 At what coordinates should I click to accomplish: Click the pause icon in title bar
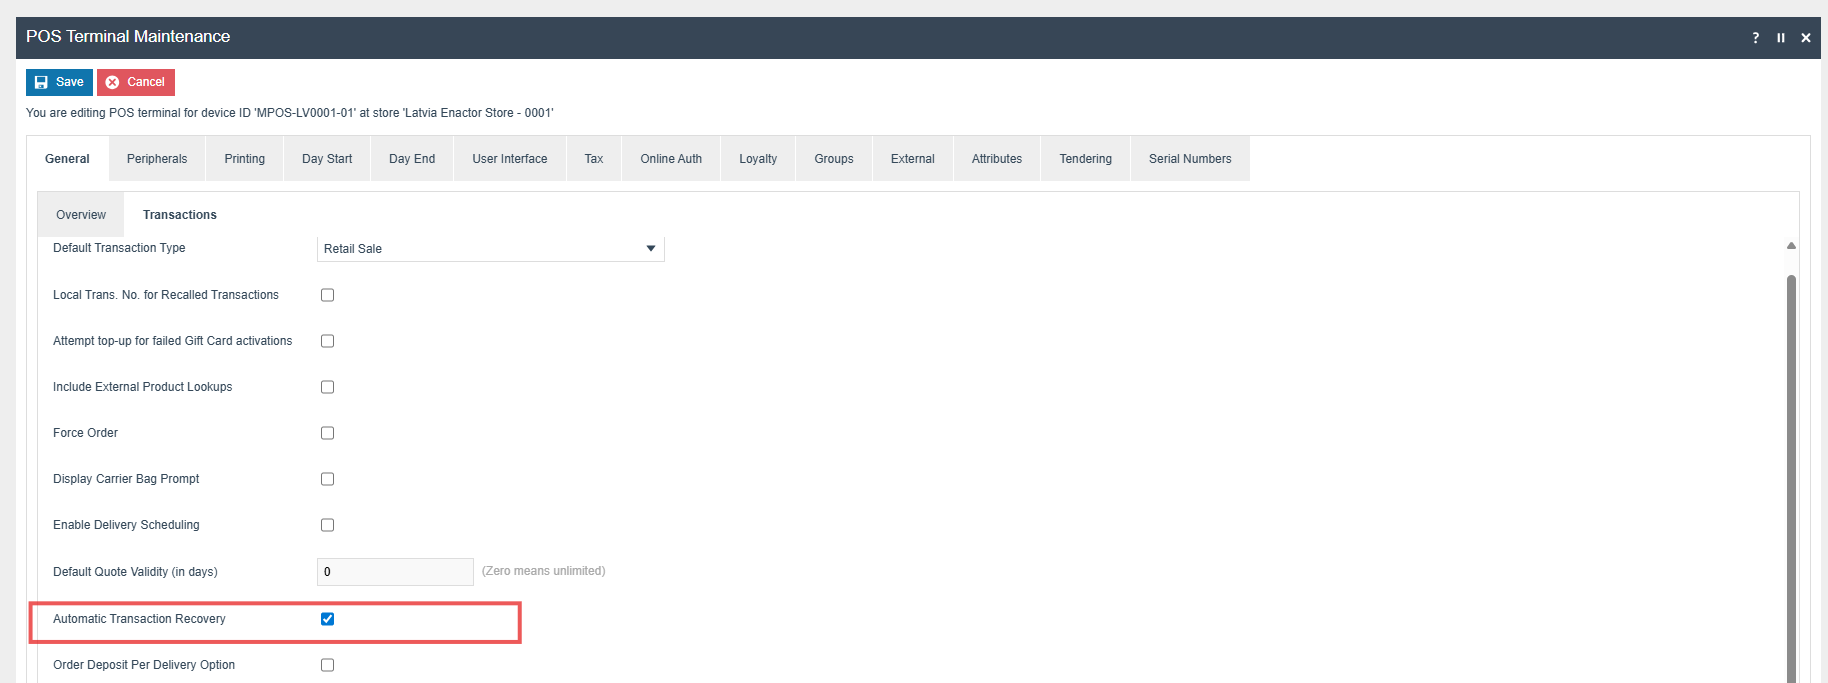point(1781,38)
